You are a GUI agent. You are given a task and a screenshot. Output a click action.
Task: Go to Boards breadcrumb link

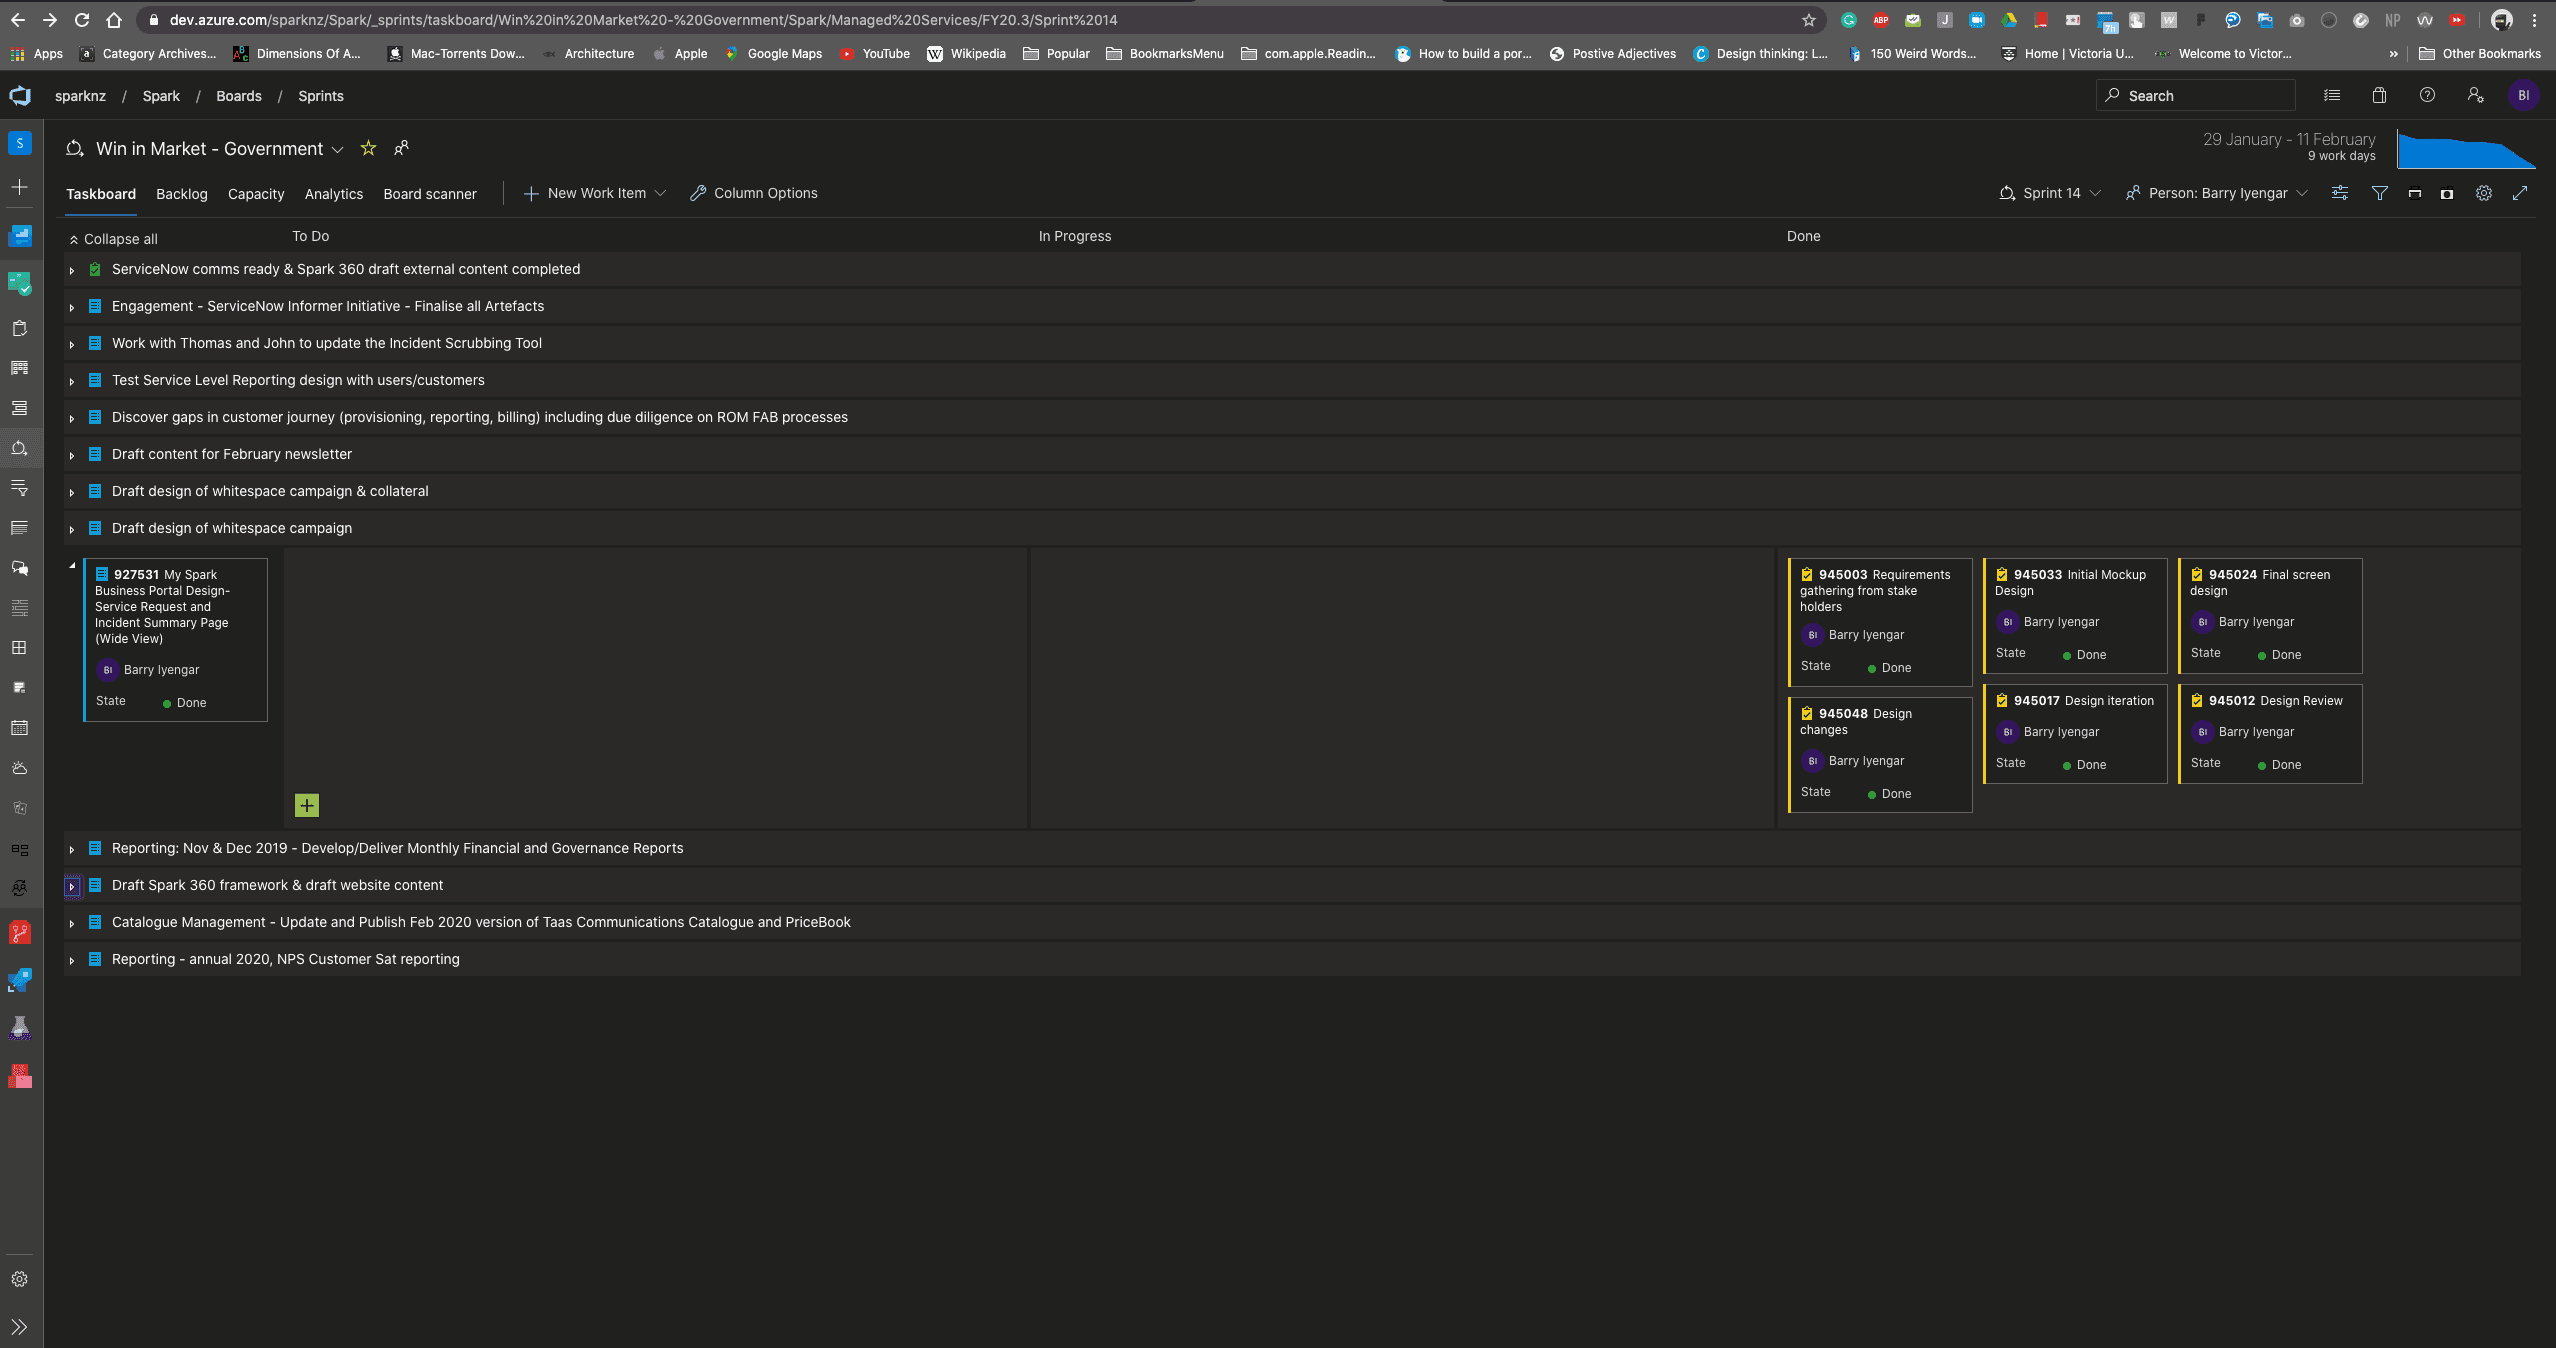[x=239, y=96]
